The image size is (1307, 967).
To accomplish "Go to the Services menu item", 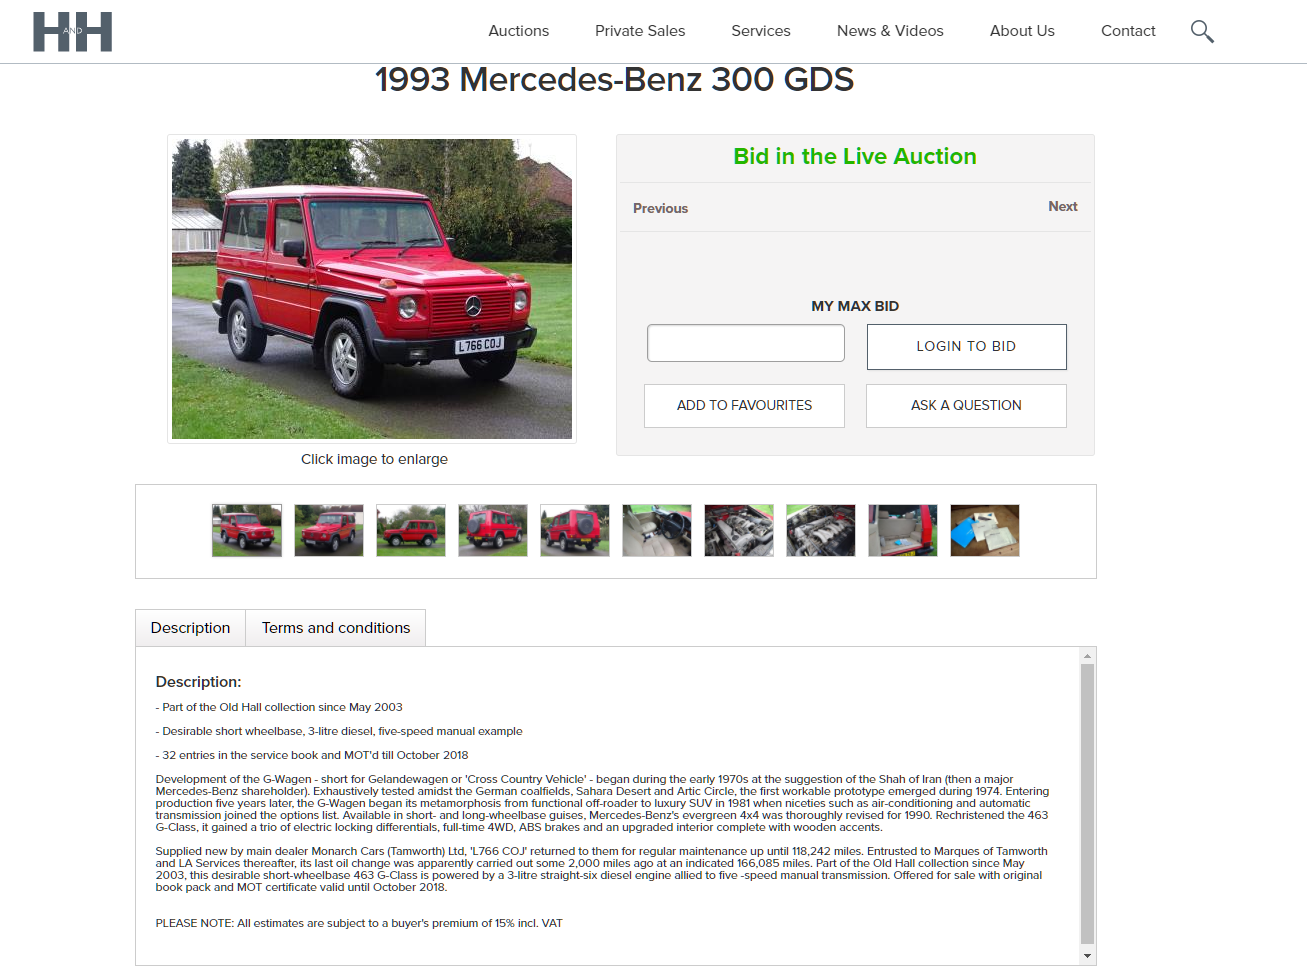I will [761, 31].
